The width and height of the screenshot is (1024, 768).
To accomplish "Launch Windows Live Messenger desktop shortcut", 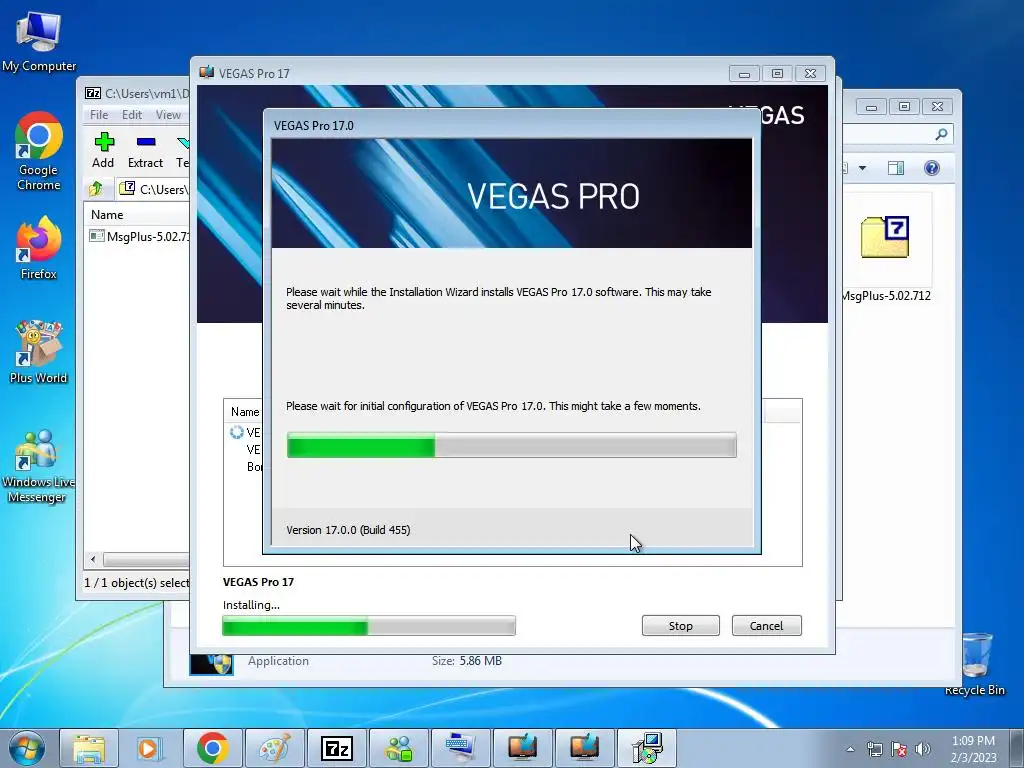I will pos(39,466).
